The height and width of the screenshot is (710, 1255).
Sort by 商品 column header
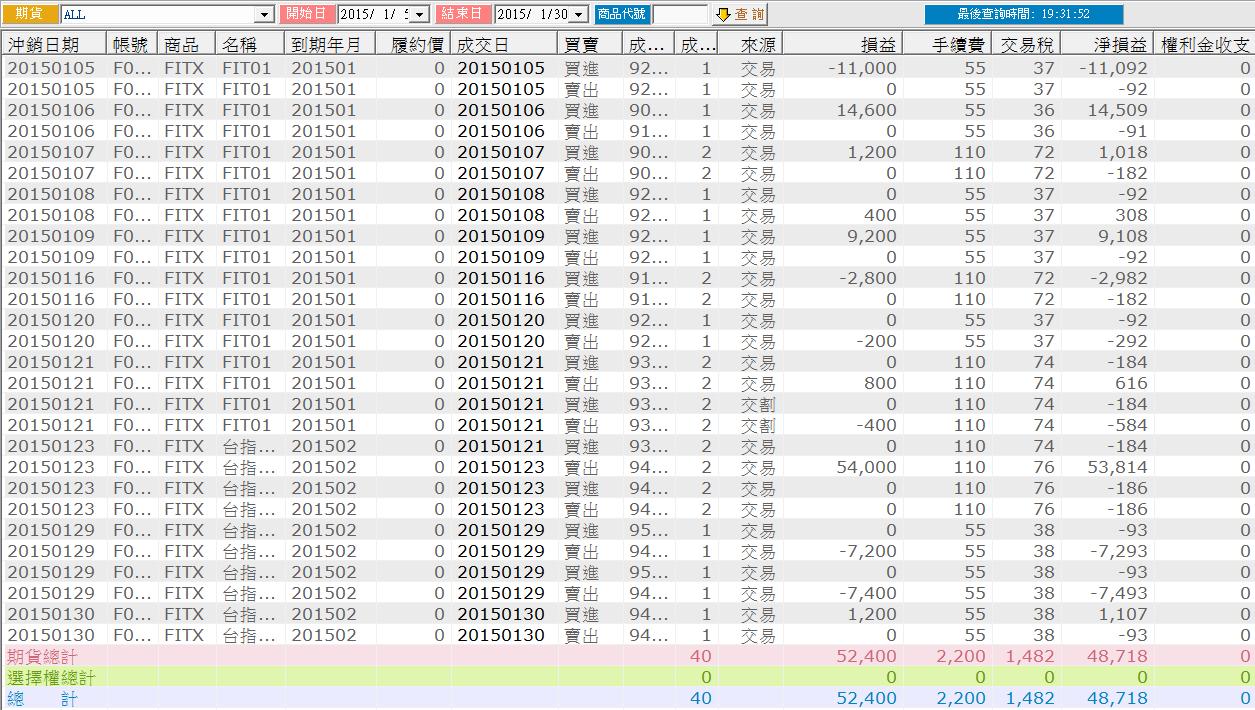pyautogui.click(x=187, y=44)
